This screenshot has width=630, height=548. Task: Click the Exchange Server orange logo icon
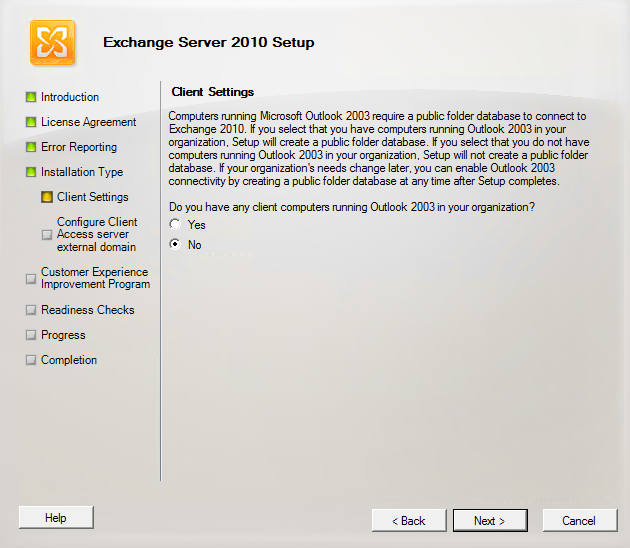pos(52,43)
